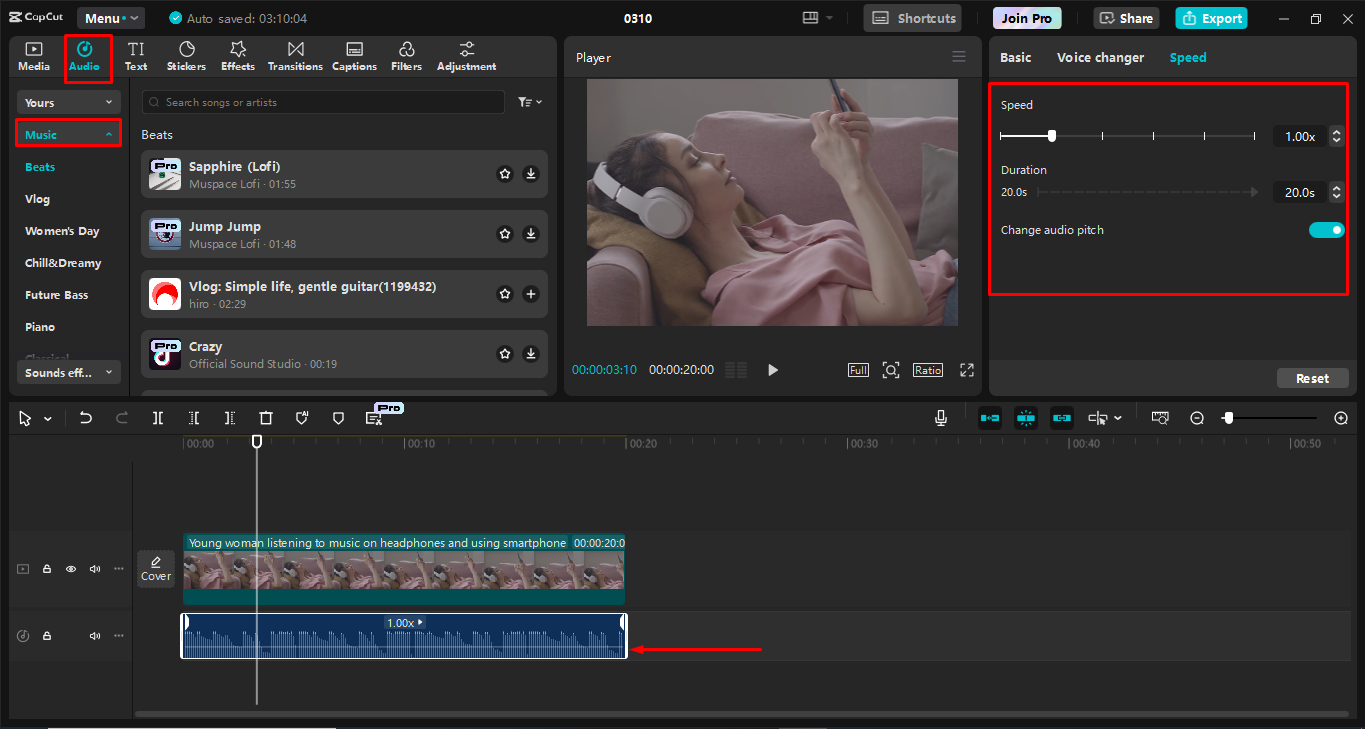This screenshot has height=729, width=1365.
Task: Lock the audio track with lock icon
Action: pyautogui.click(x=47, y=636)
